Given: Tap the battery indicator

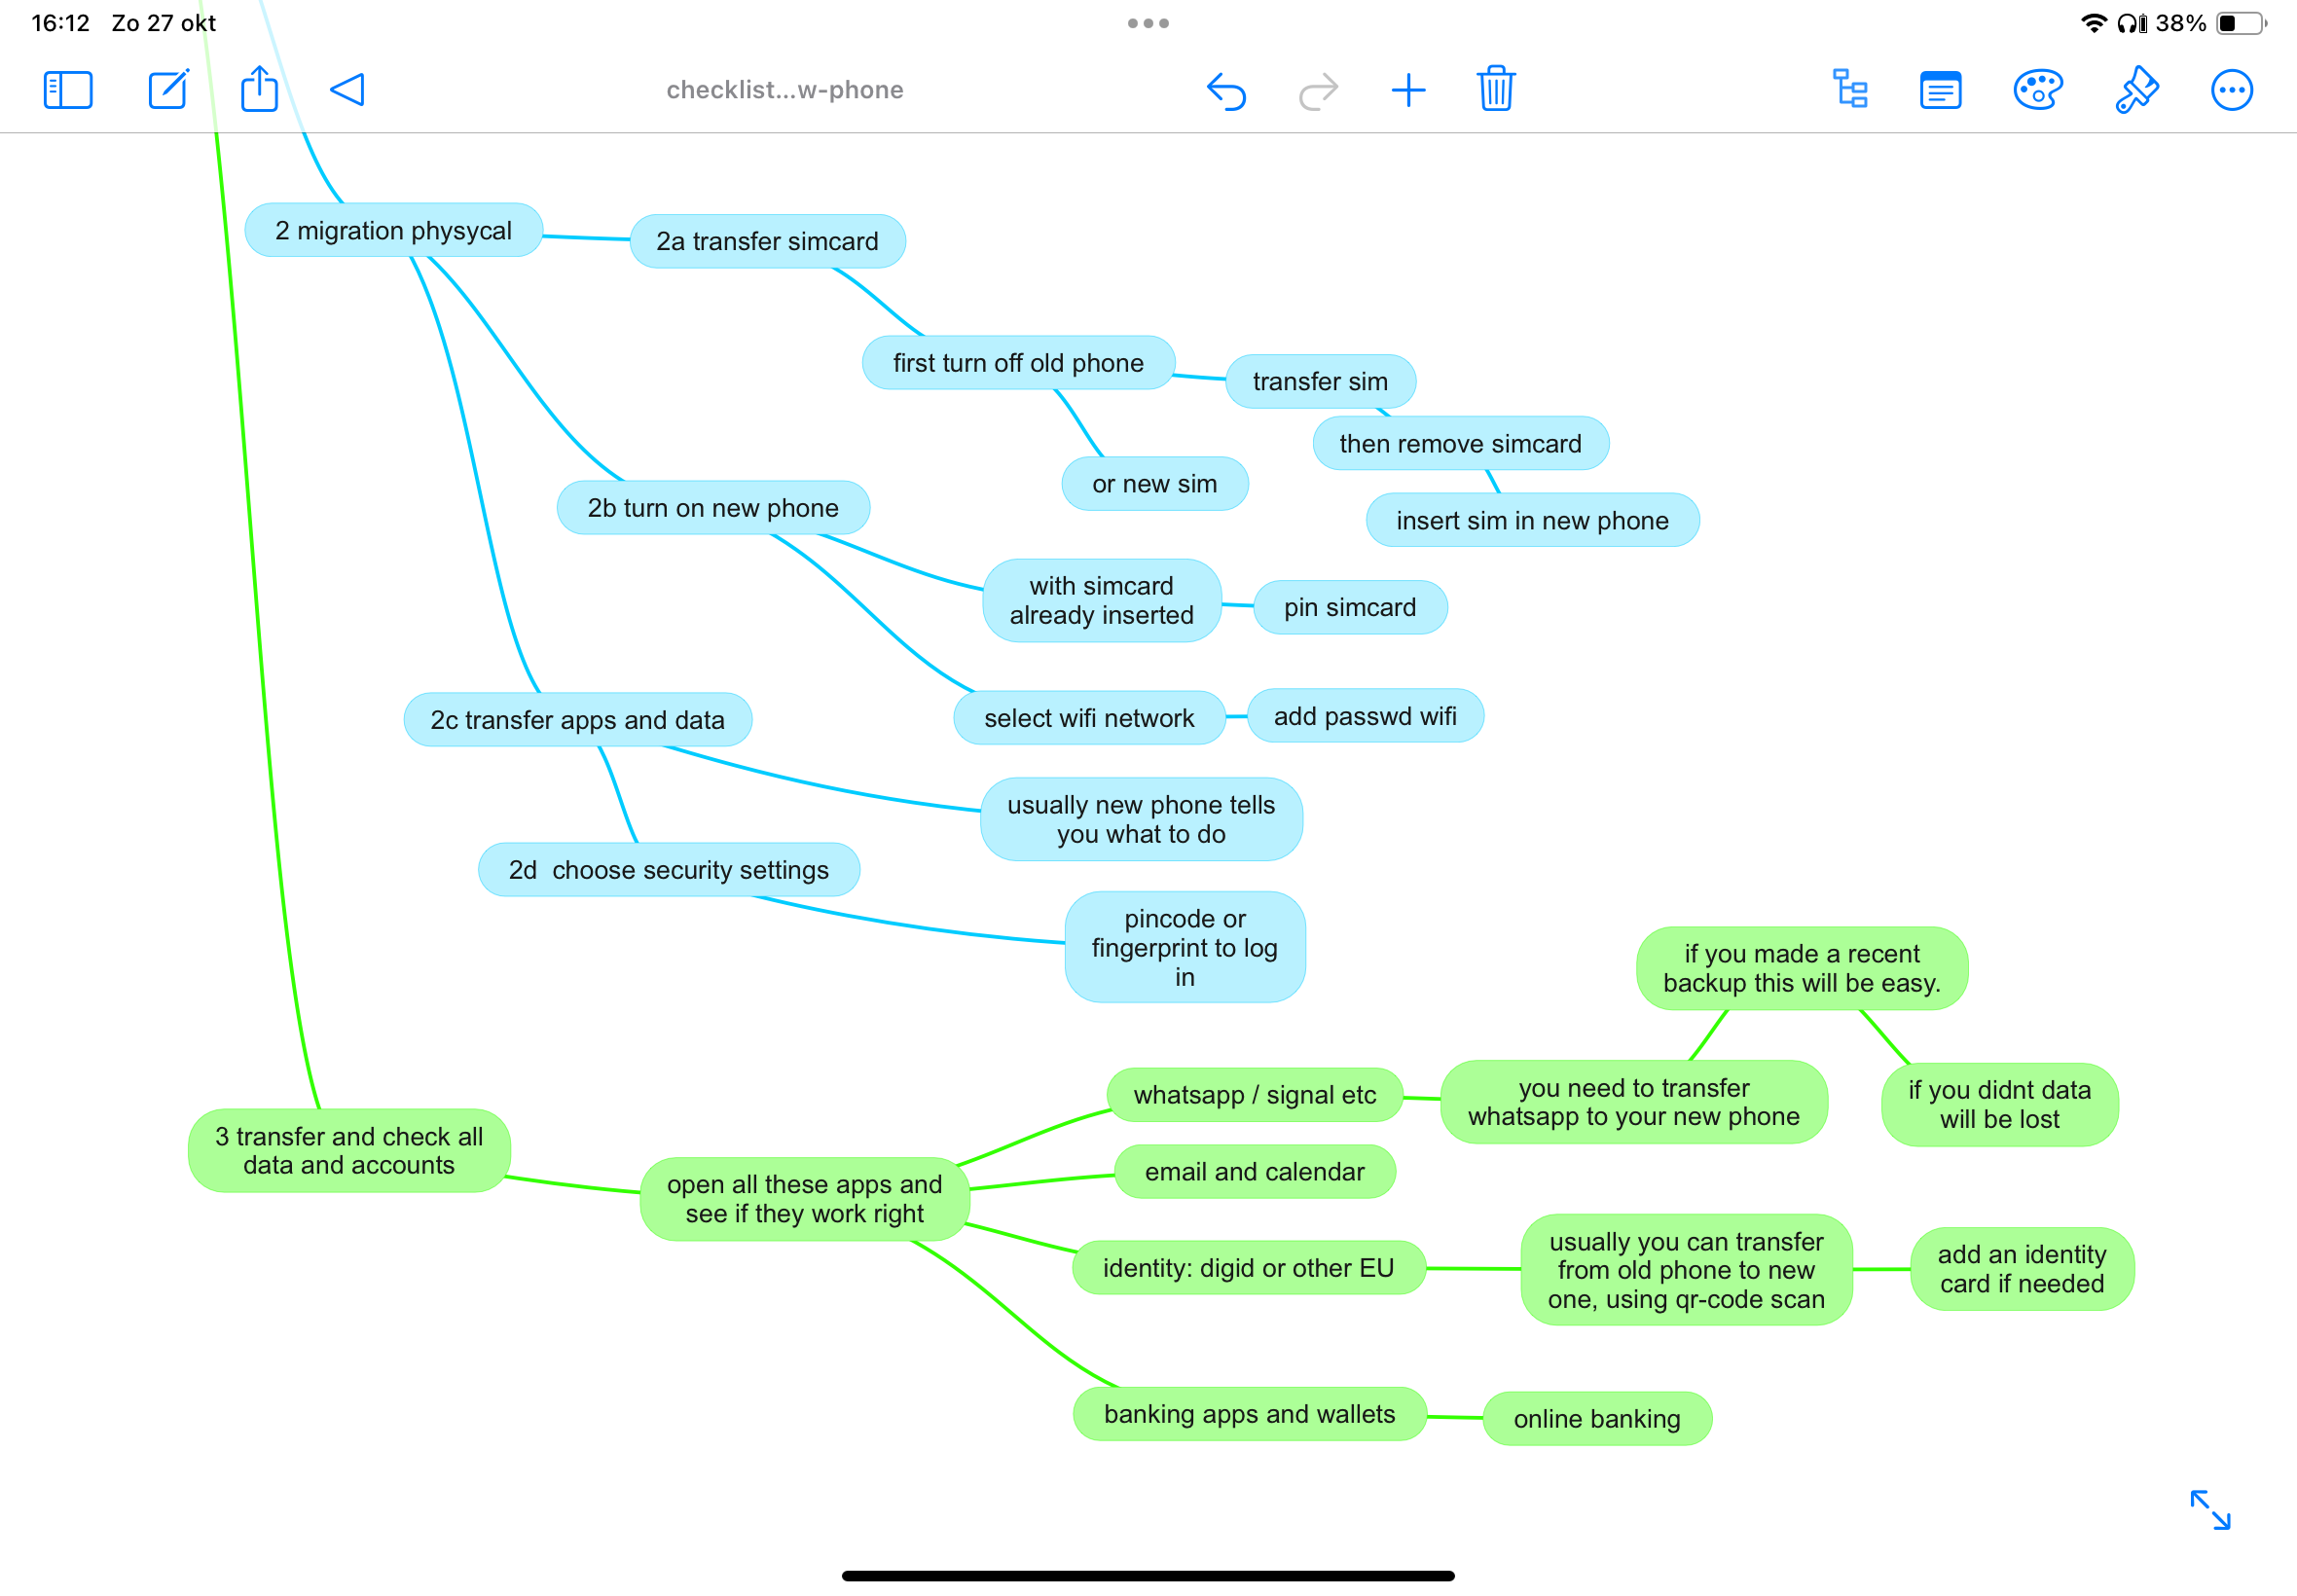Looking at the screenshot, I should point(2242,23).
